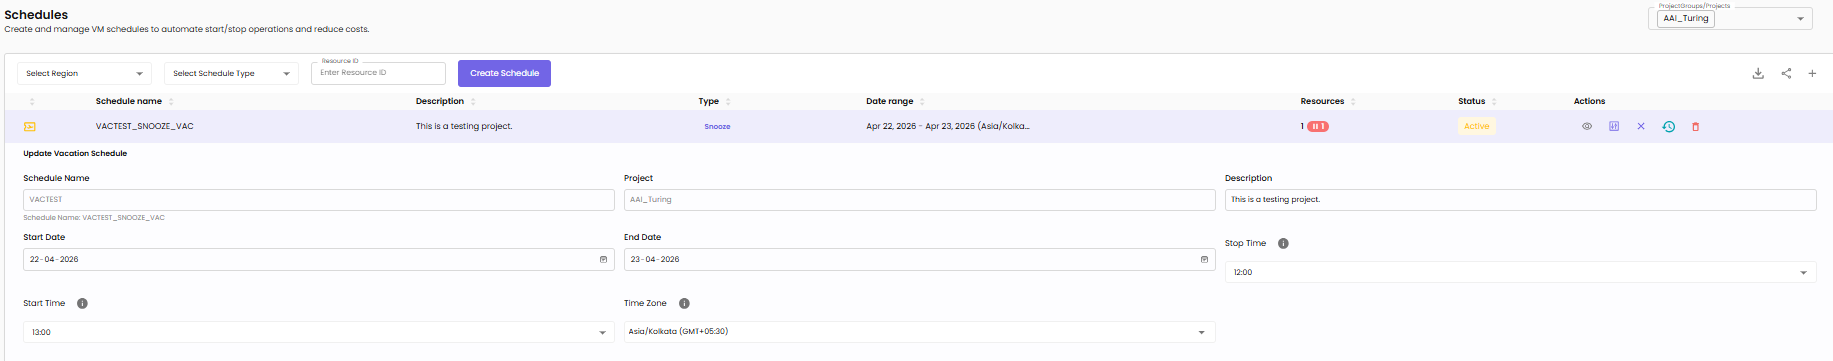
Task: Click VACTEST_SNOOZE_VAC schedule name cell
Action: [145, 126]
